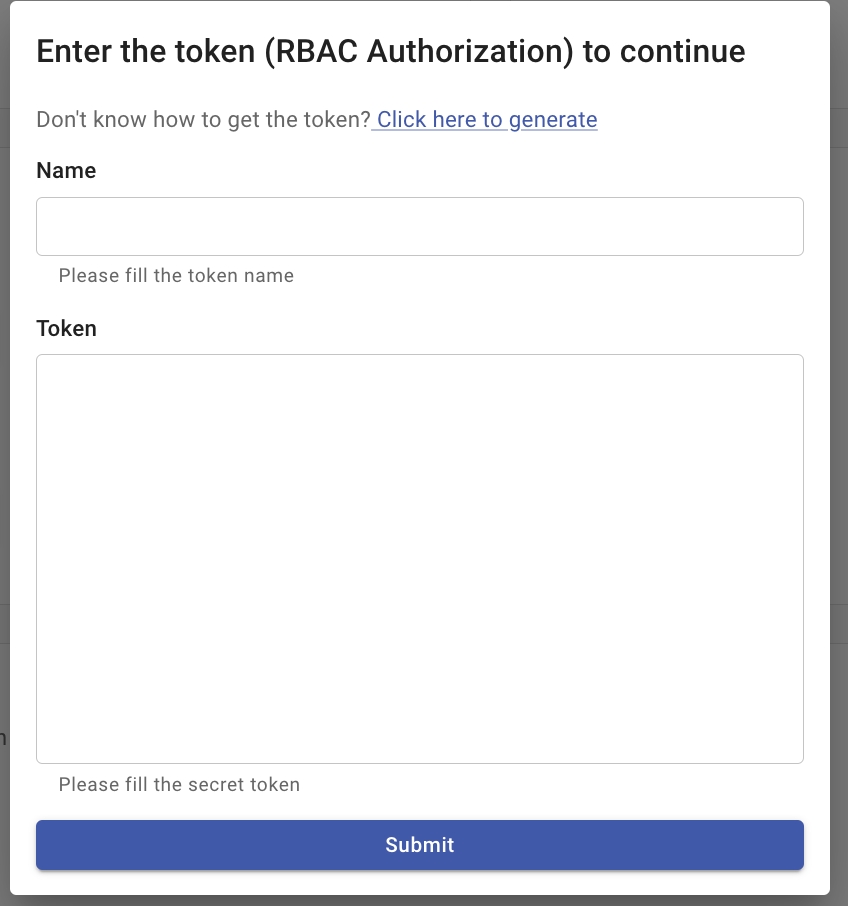This screenshot has width=848, height=906.
Task: Click the "Please fill the token name" hint
Action: [176, 275]
